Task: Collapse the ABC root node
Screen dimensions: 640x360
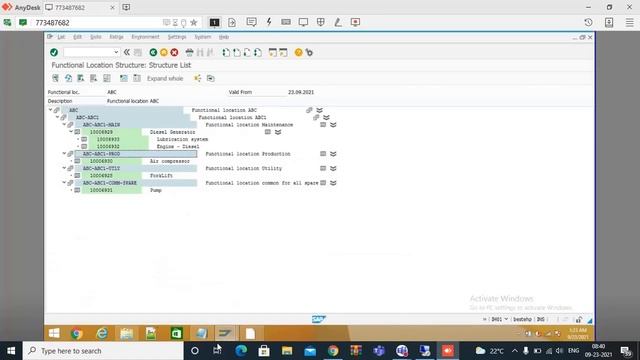Action: click(x=50, y=110)
